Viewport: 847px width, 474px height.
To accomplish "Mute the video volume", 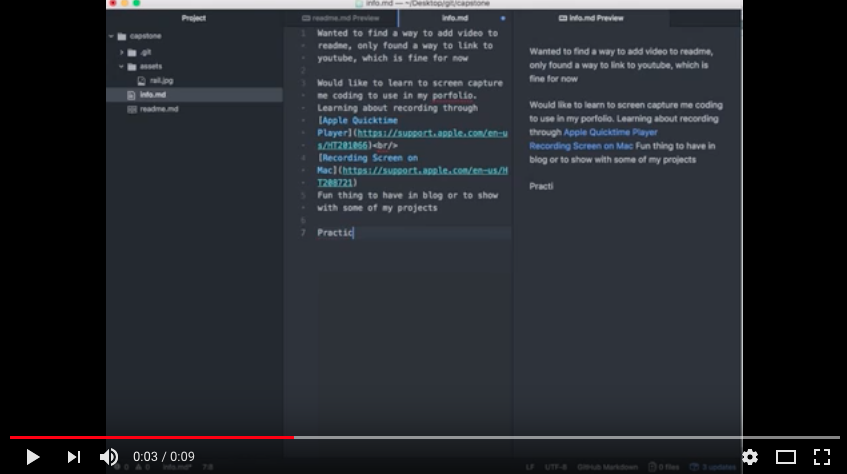I will (x=109, y=457).
